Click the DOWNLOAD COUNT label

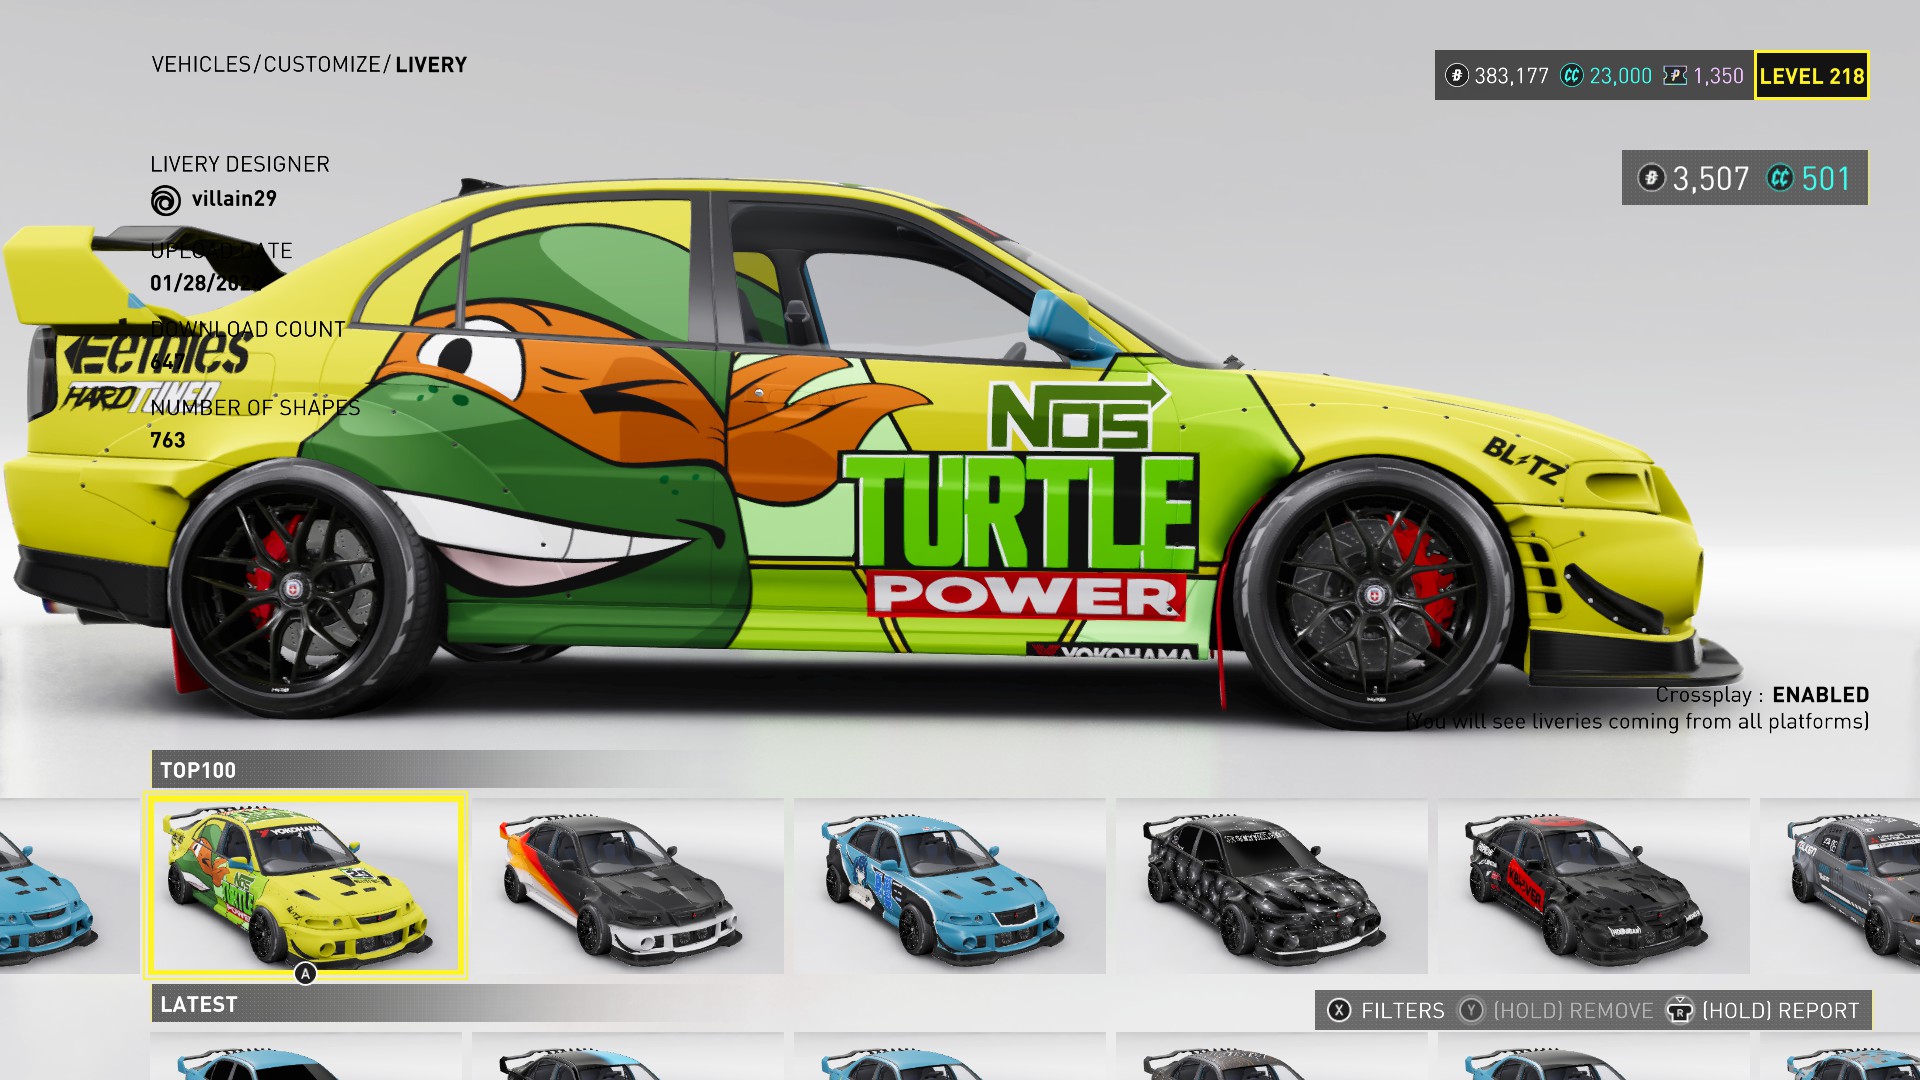[248, 329]
